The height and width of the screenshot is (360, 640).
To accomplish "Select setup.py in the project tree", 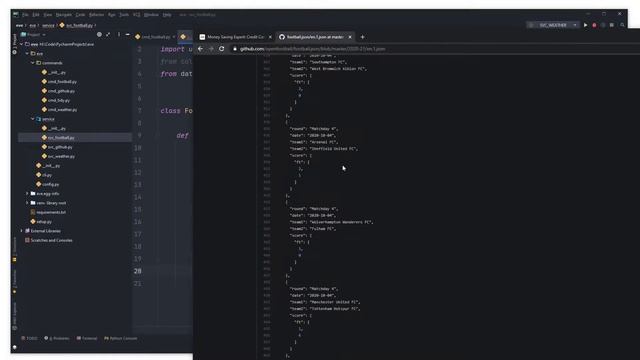I will coord(42,222).
